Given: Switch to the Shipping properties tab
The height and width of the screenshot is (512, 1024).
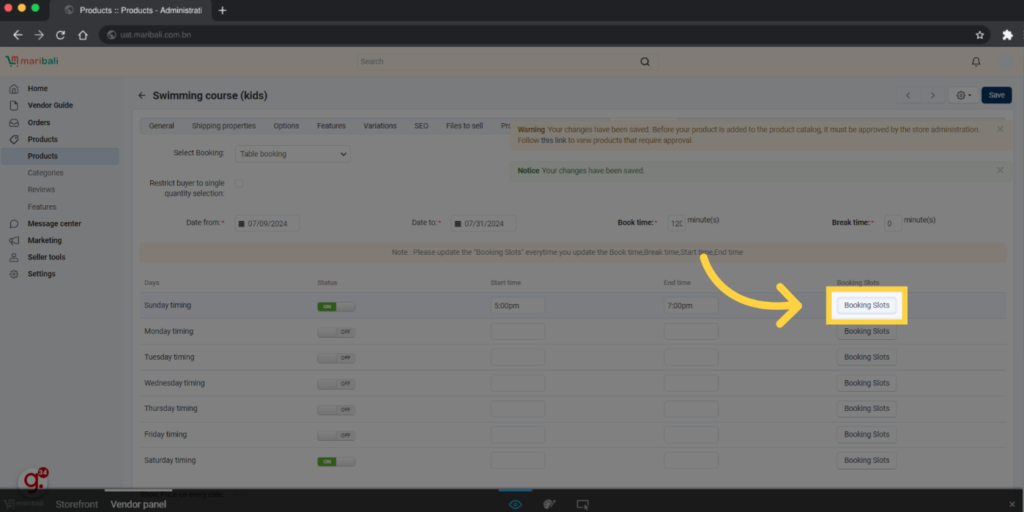Looking at the screenshot, I should [223, 126].
